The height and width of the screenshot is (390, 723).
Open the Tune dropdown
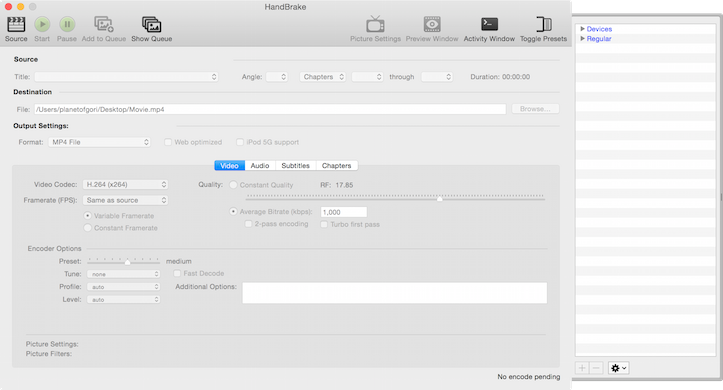124,274
